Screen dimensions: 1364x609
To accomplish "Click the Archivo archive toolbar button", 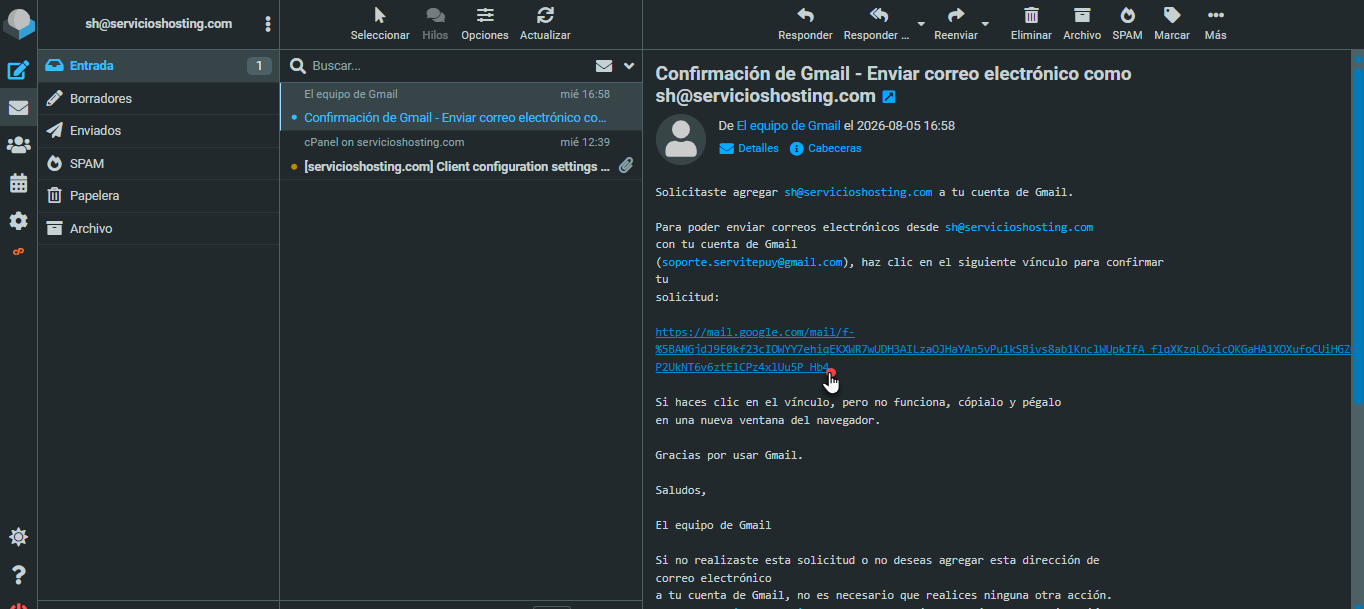I will pos(1082,24).
